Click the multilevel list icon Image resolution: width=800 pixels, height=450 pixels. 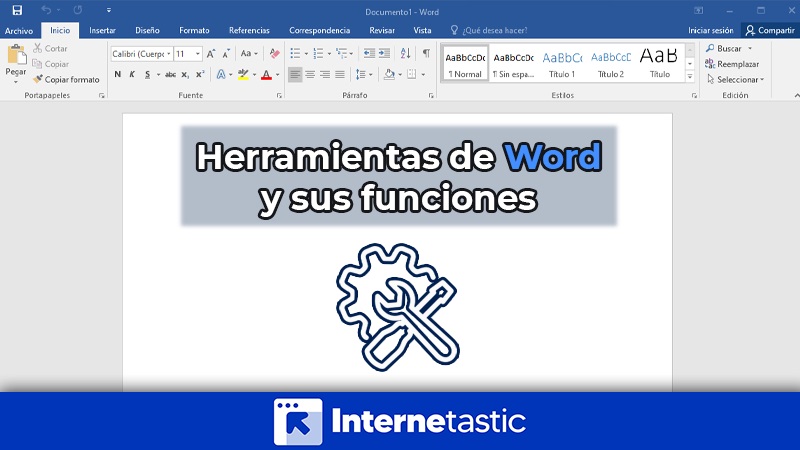pyautogui.click(x=341, y=53)
